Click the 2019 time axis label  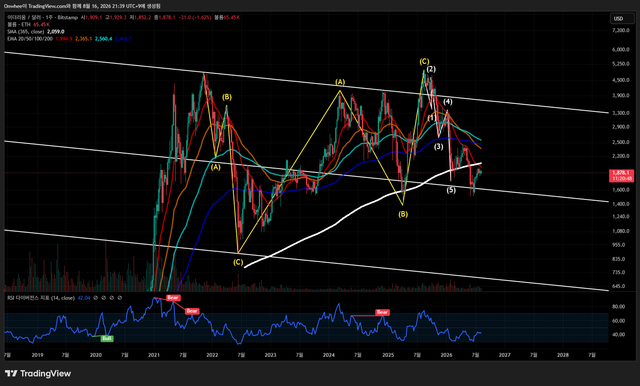coord(37,355)
